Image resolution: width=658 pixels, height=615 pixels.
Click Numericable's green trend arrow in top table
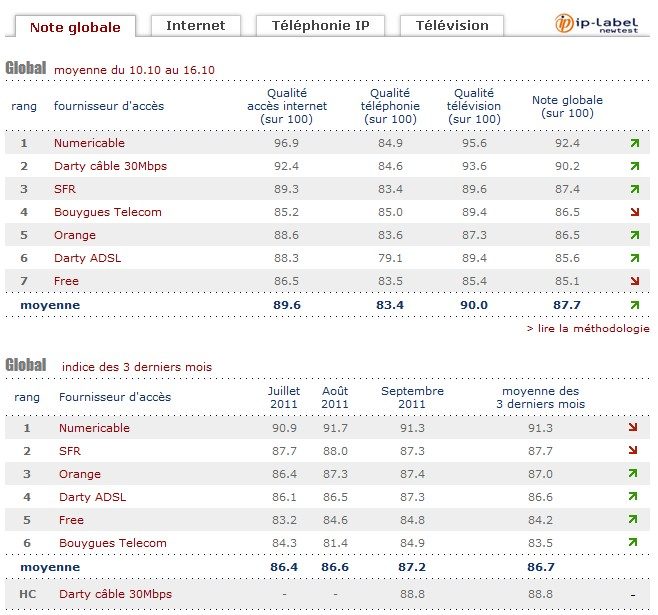pos(634,143)
